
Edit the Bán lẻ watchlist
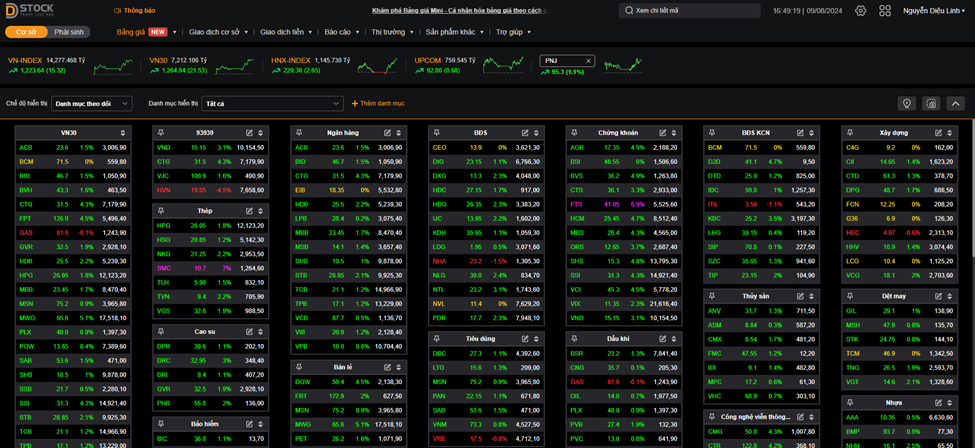(387, 367)
